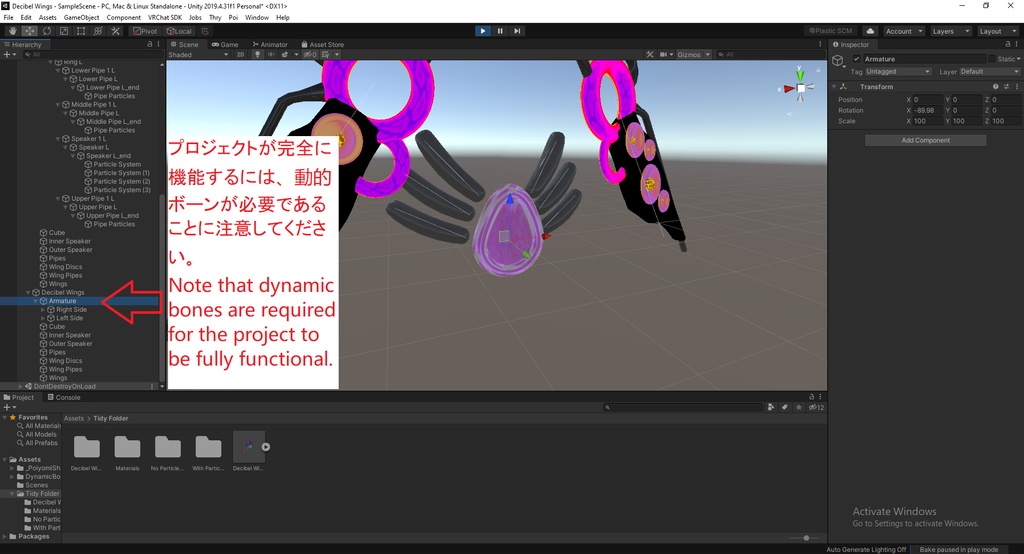
Task: Toggle scene effects (skybox) icon
Action: click(x=285, y=55)
